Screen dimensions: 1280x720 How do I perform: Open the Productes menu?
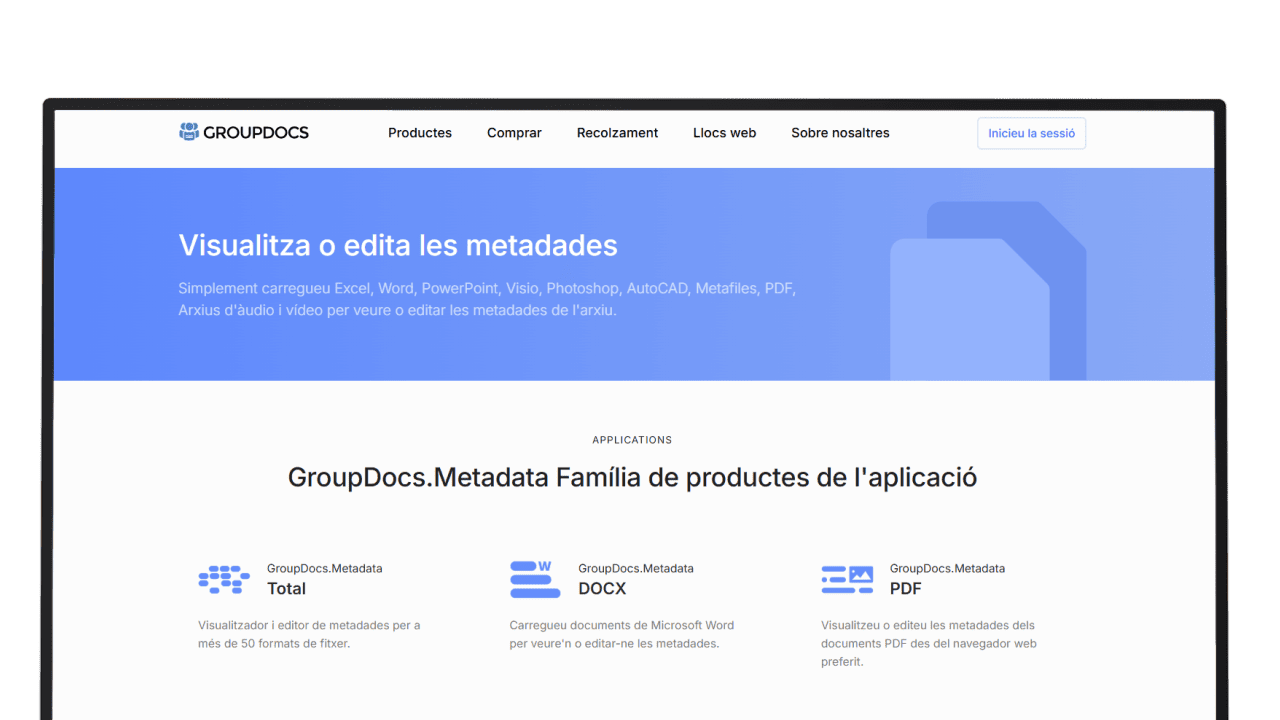pyautogui.click(x=420, y=133)
